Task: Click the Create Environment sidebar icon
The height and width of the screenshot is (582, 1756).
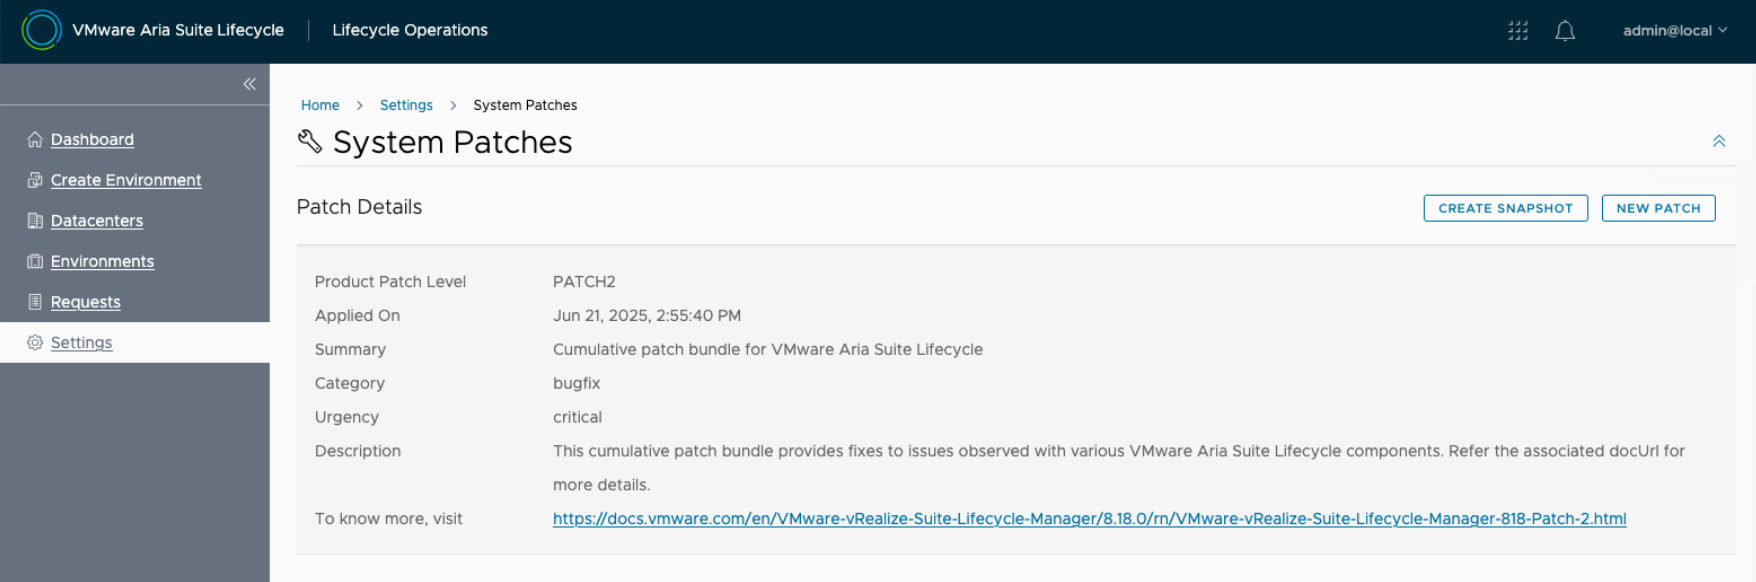Action: coord(35,180)
